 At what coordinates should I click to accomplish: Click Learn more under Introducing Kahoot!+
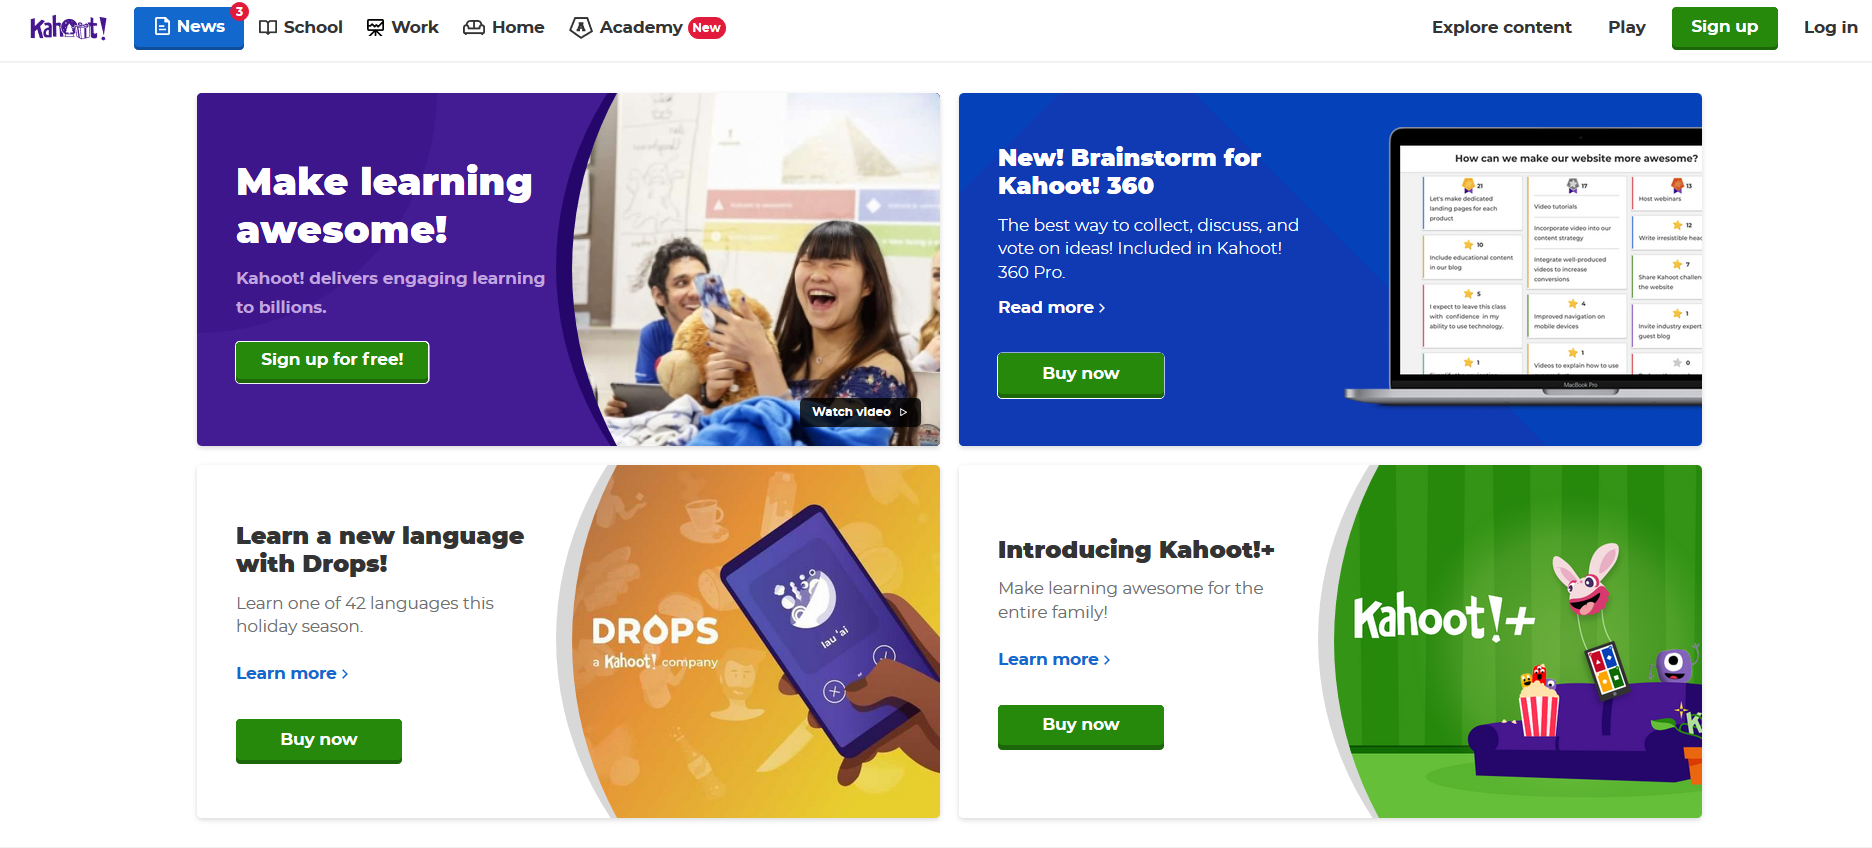click(x=1054, y=659)
